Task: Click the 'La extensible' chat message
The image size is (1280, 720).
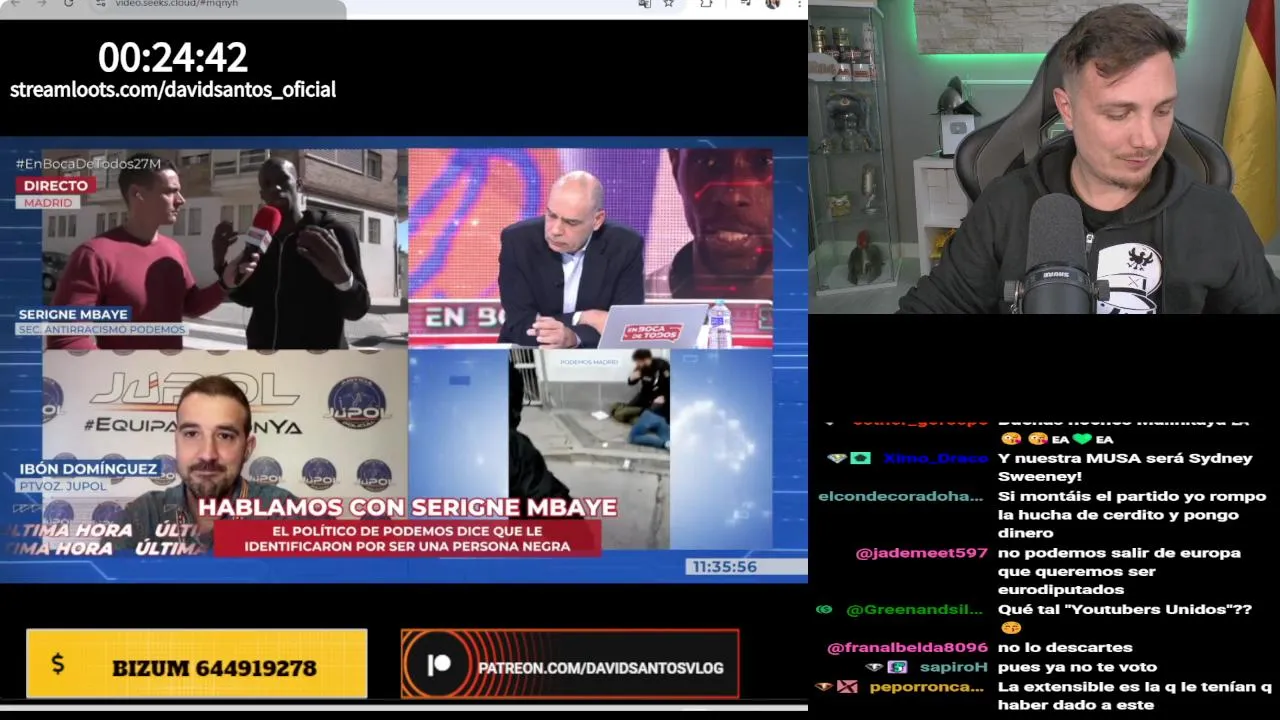Action: pos(1135,696)
